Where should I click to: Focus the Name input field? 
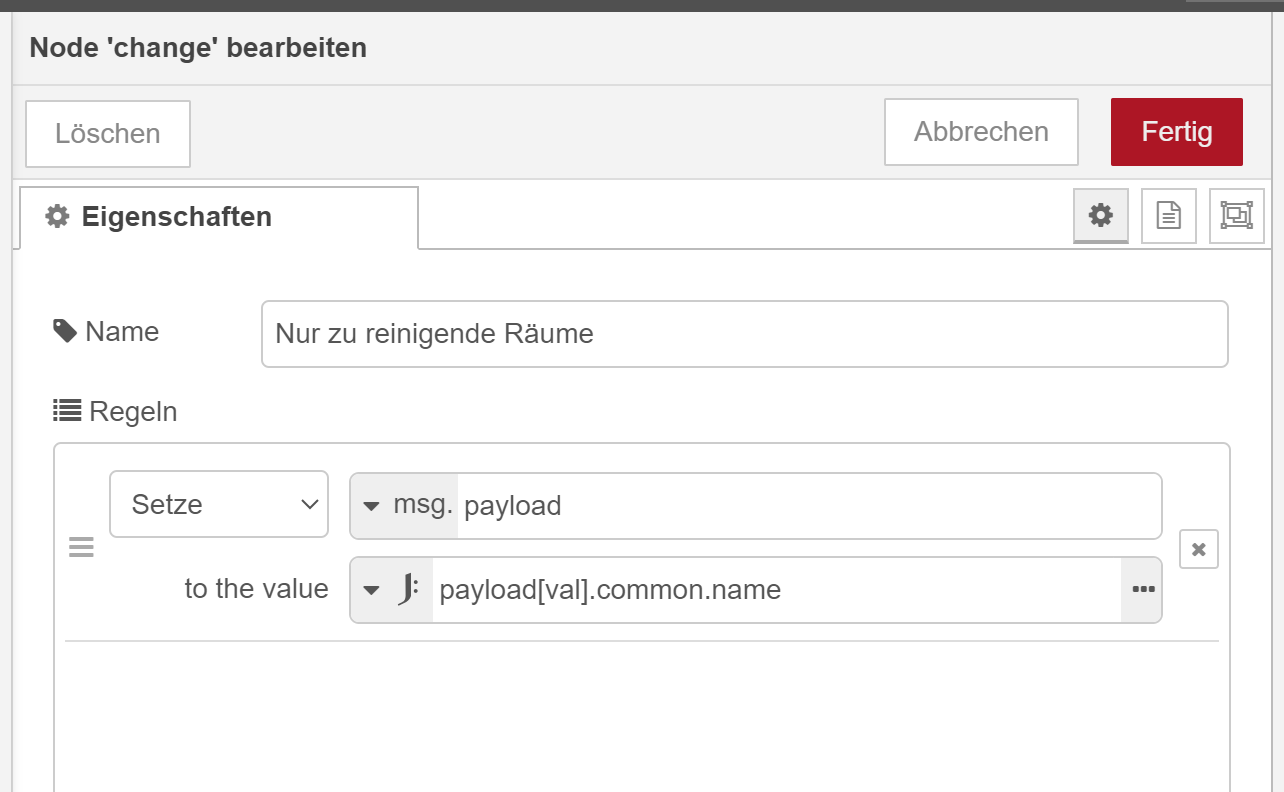[x=745, y=334]
